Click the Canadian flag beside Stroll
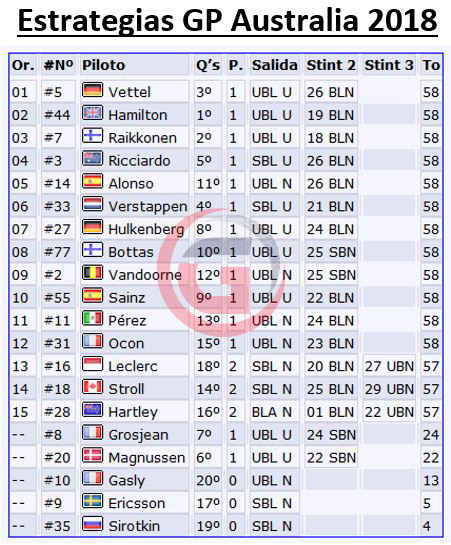Screen dimensions: 451x545 click(92, 387)
